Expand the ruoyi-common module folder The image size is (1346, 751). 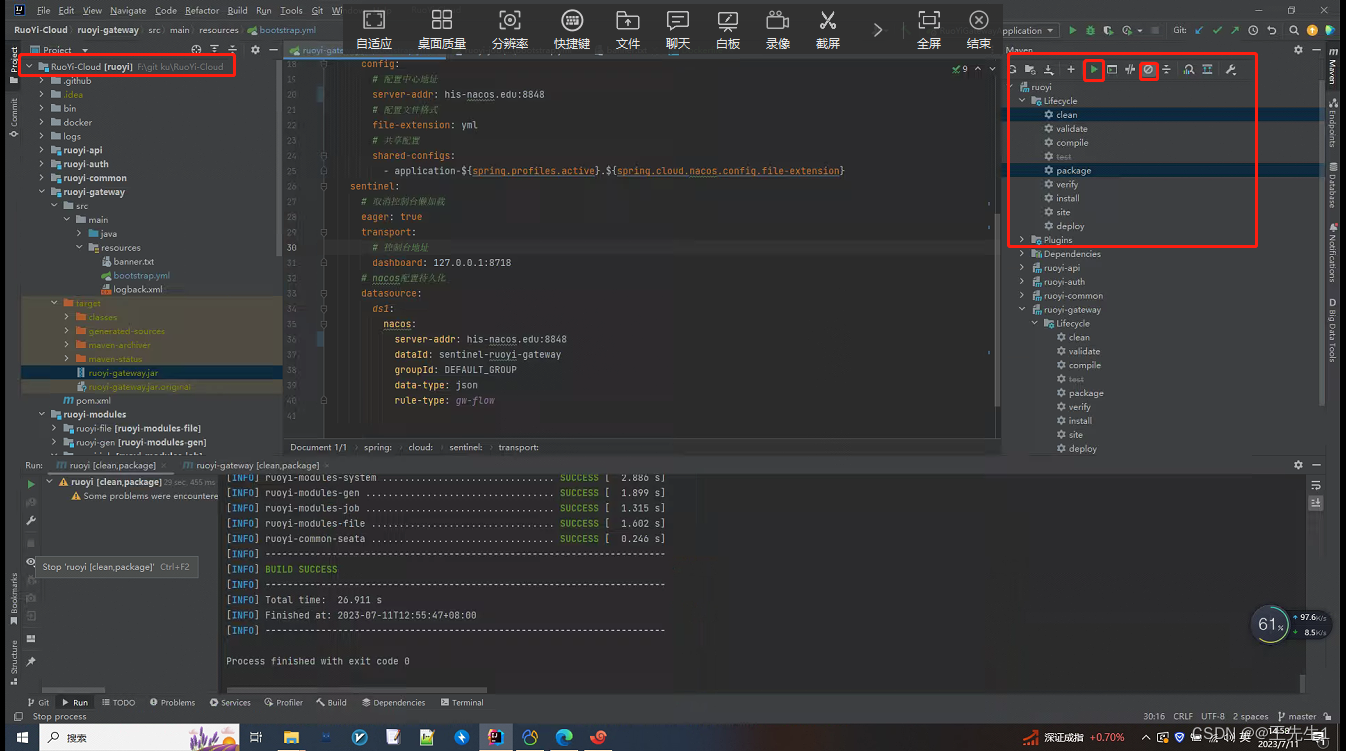coord(42,178)
